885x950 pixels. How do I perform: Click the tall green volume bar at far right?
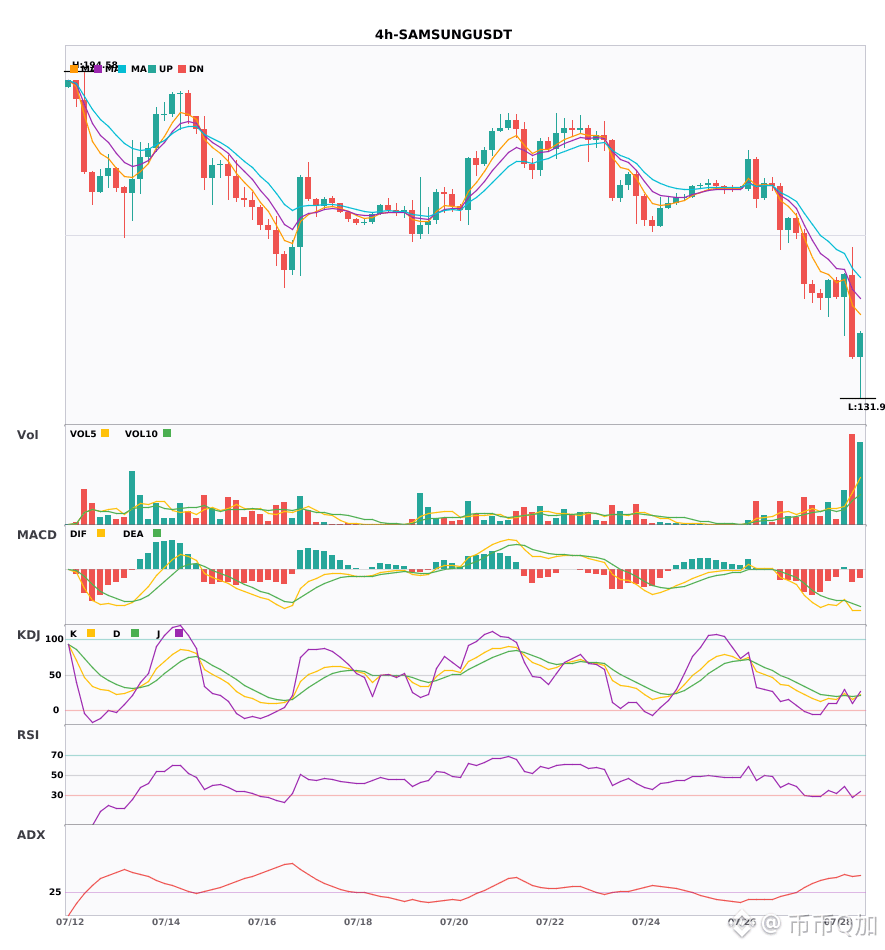point(860,483)
